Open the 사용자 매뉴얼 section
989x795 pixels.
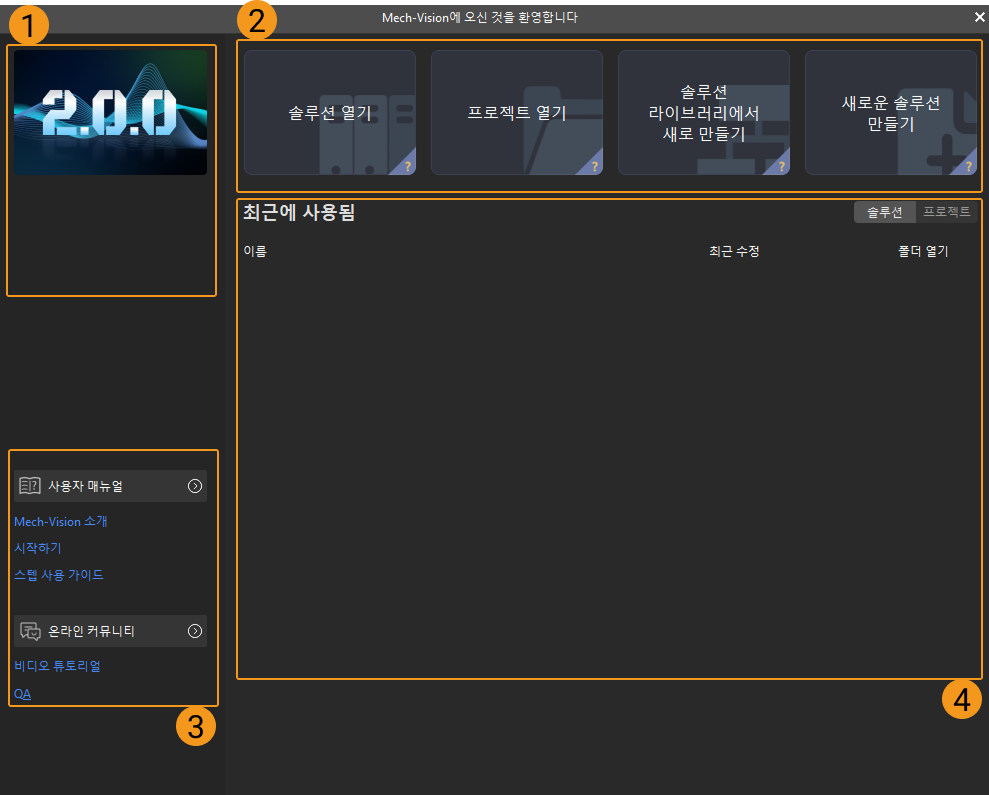point(110,486)
